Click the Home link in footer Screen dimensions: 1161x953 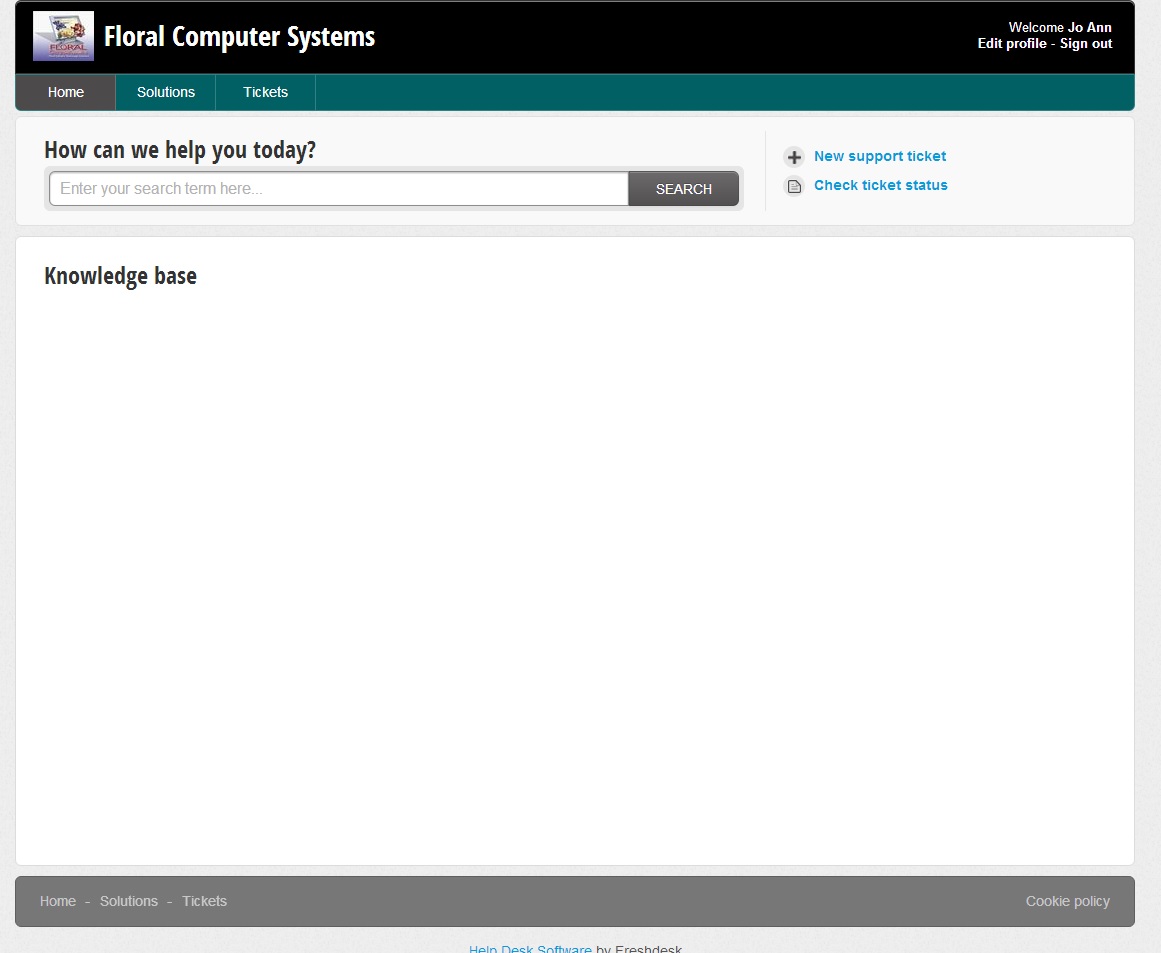58,901
